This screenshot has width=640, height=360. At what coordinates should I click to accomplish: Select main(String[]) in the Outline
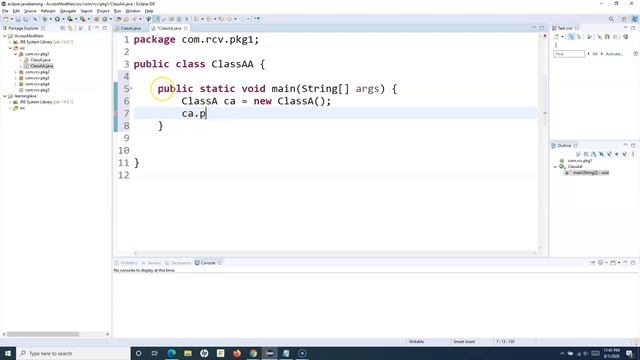point(588,173)
